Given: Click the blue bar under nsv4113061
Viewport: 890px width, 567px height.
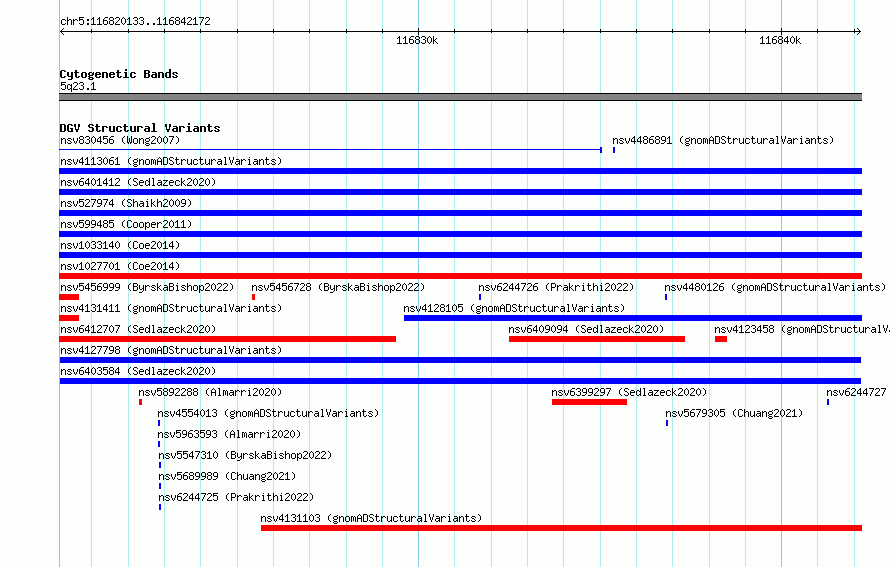Looking at the screenshot, I should pos(460,171).
